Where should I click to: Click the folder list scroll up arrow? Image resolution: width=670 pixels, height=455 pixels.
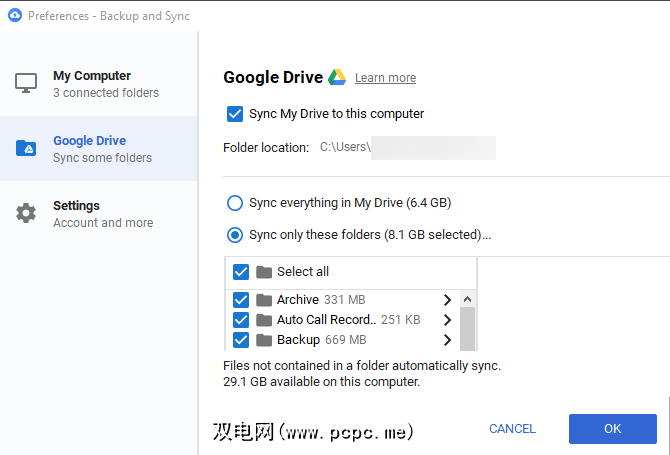tap(467, 299)
